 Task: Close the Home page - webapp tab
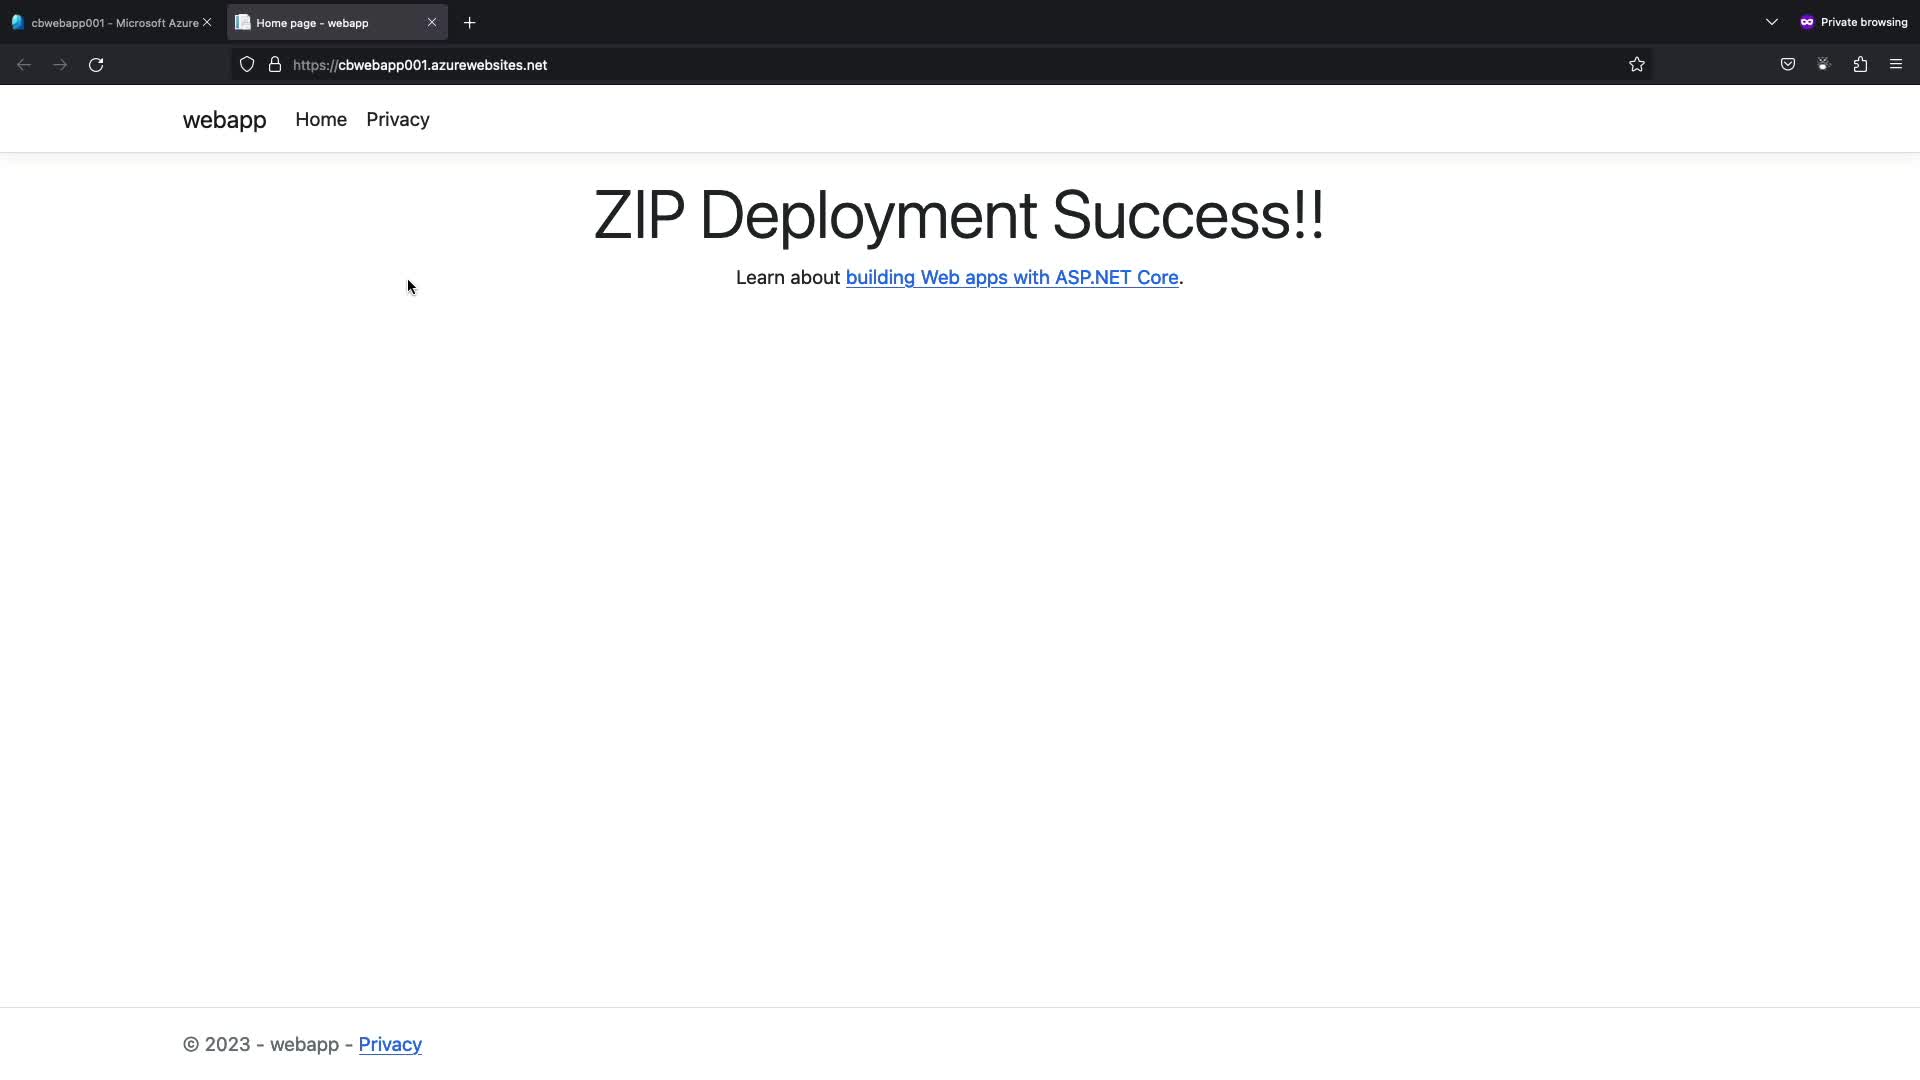coord(432,22)
